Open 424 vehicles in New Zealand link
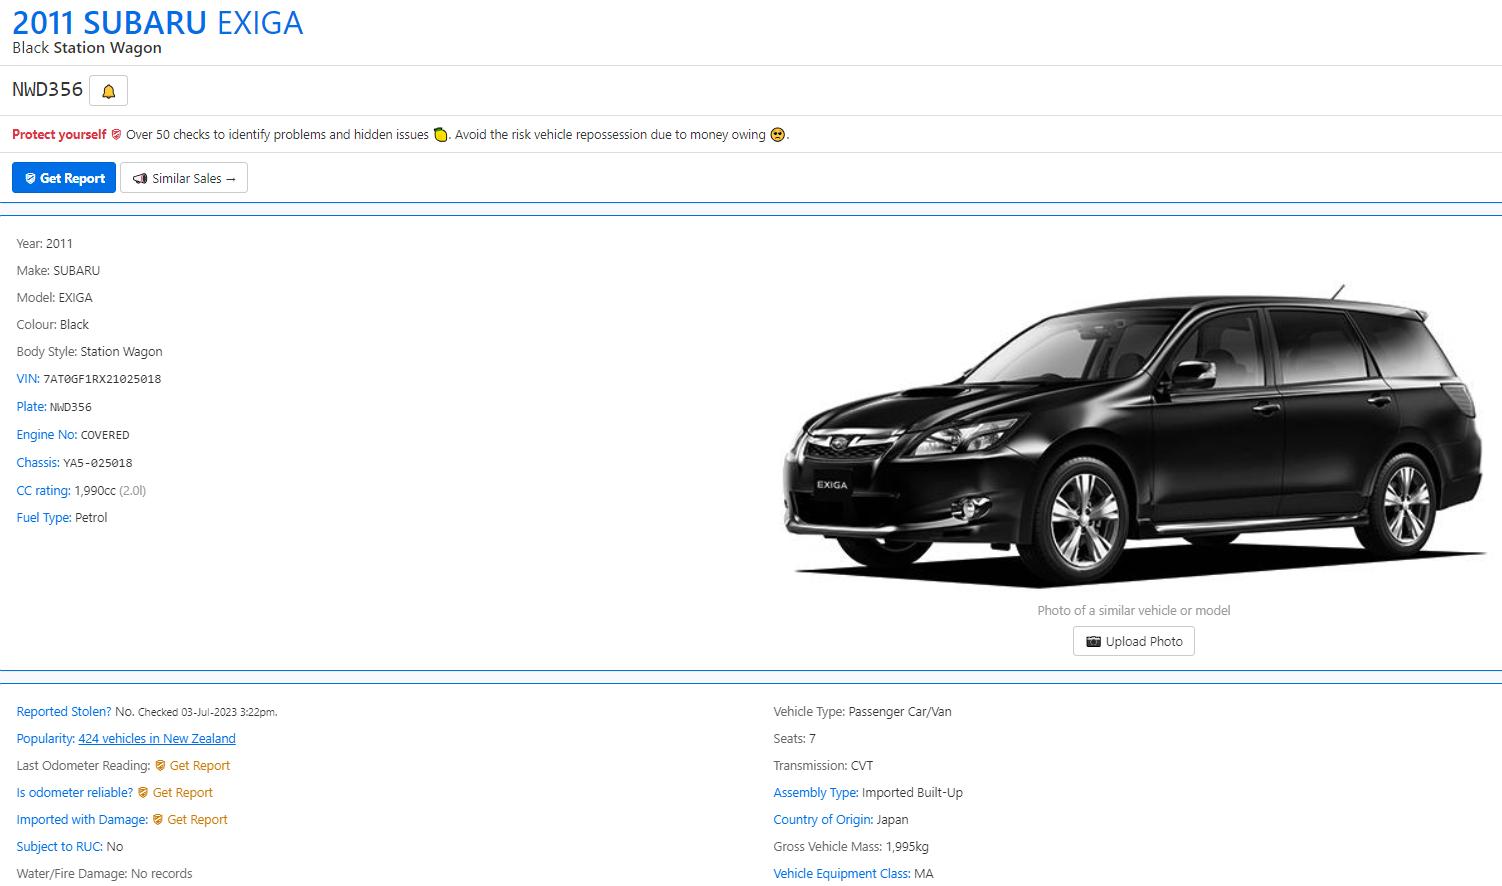 157,738
